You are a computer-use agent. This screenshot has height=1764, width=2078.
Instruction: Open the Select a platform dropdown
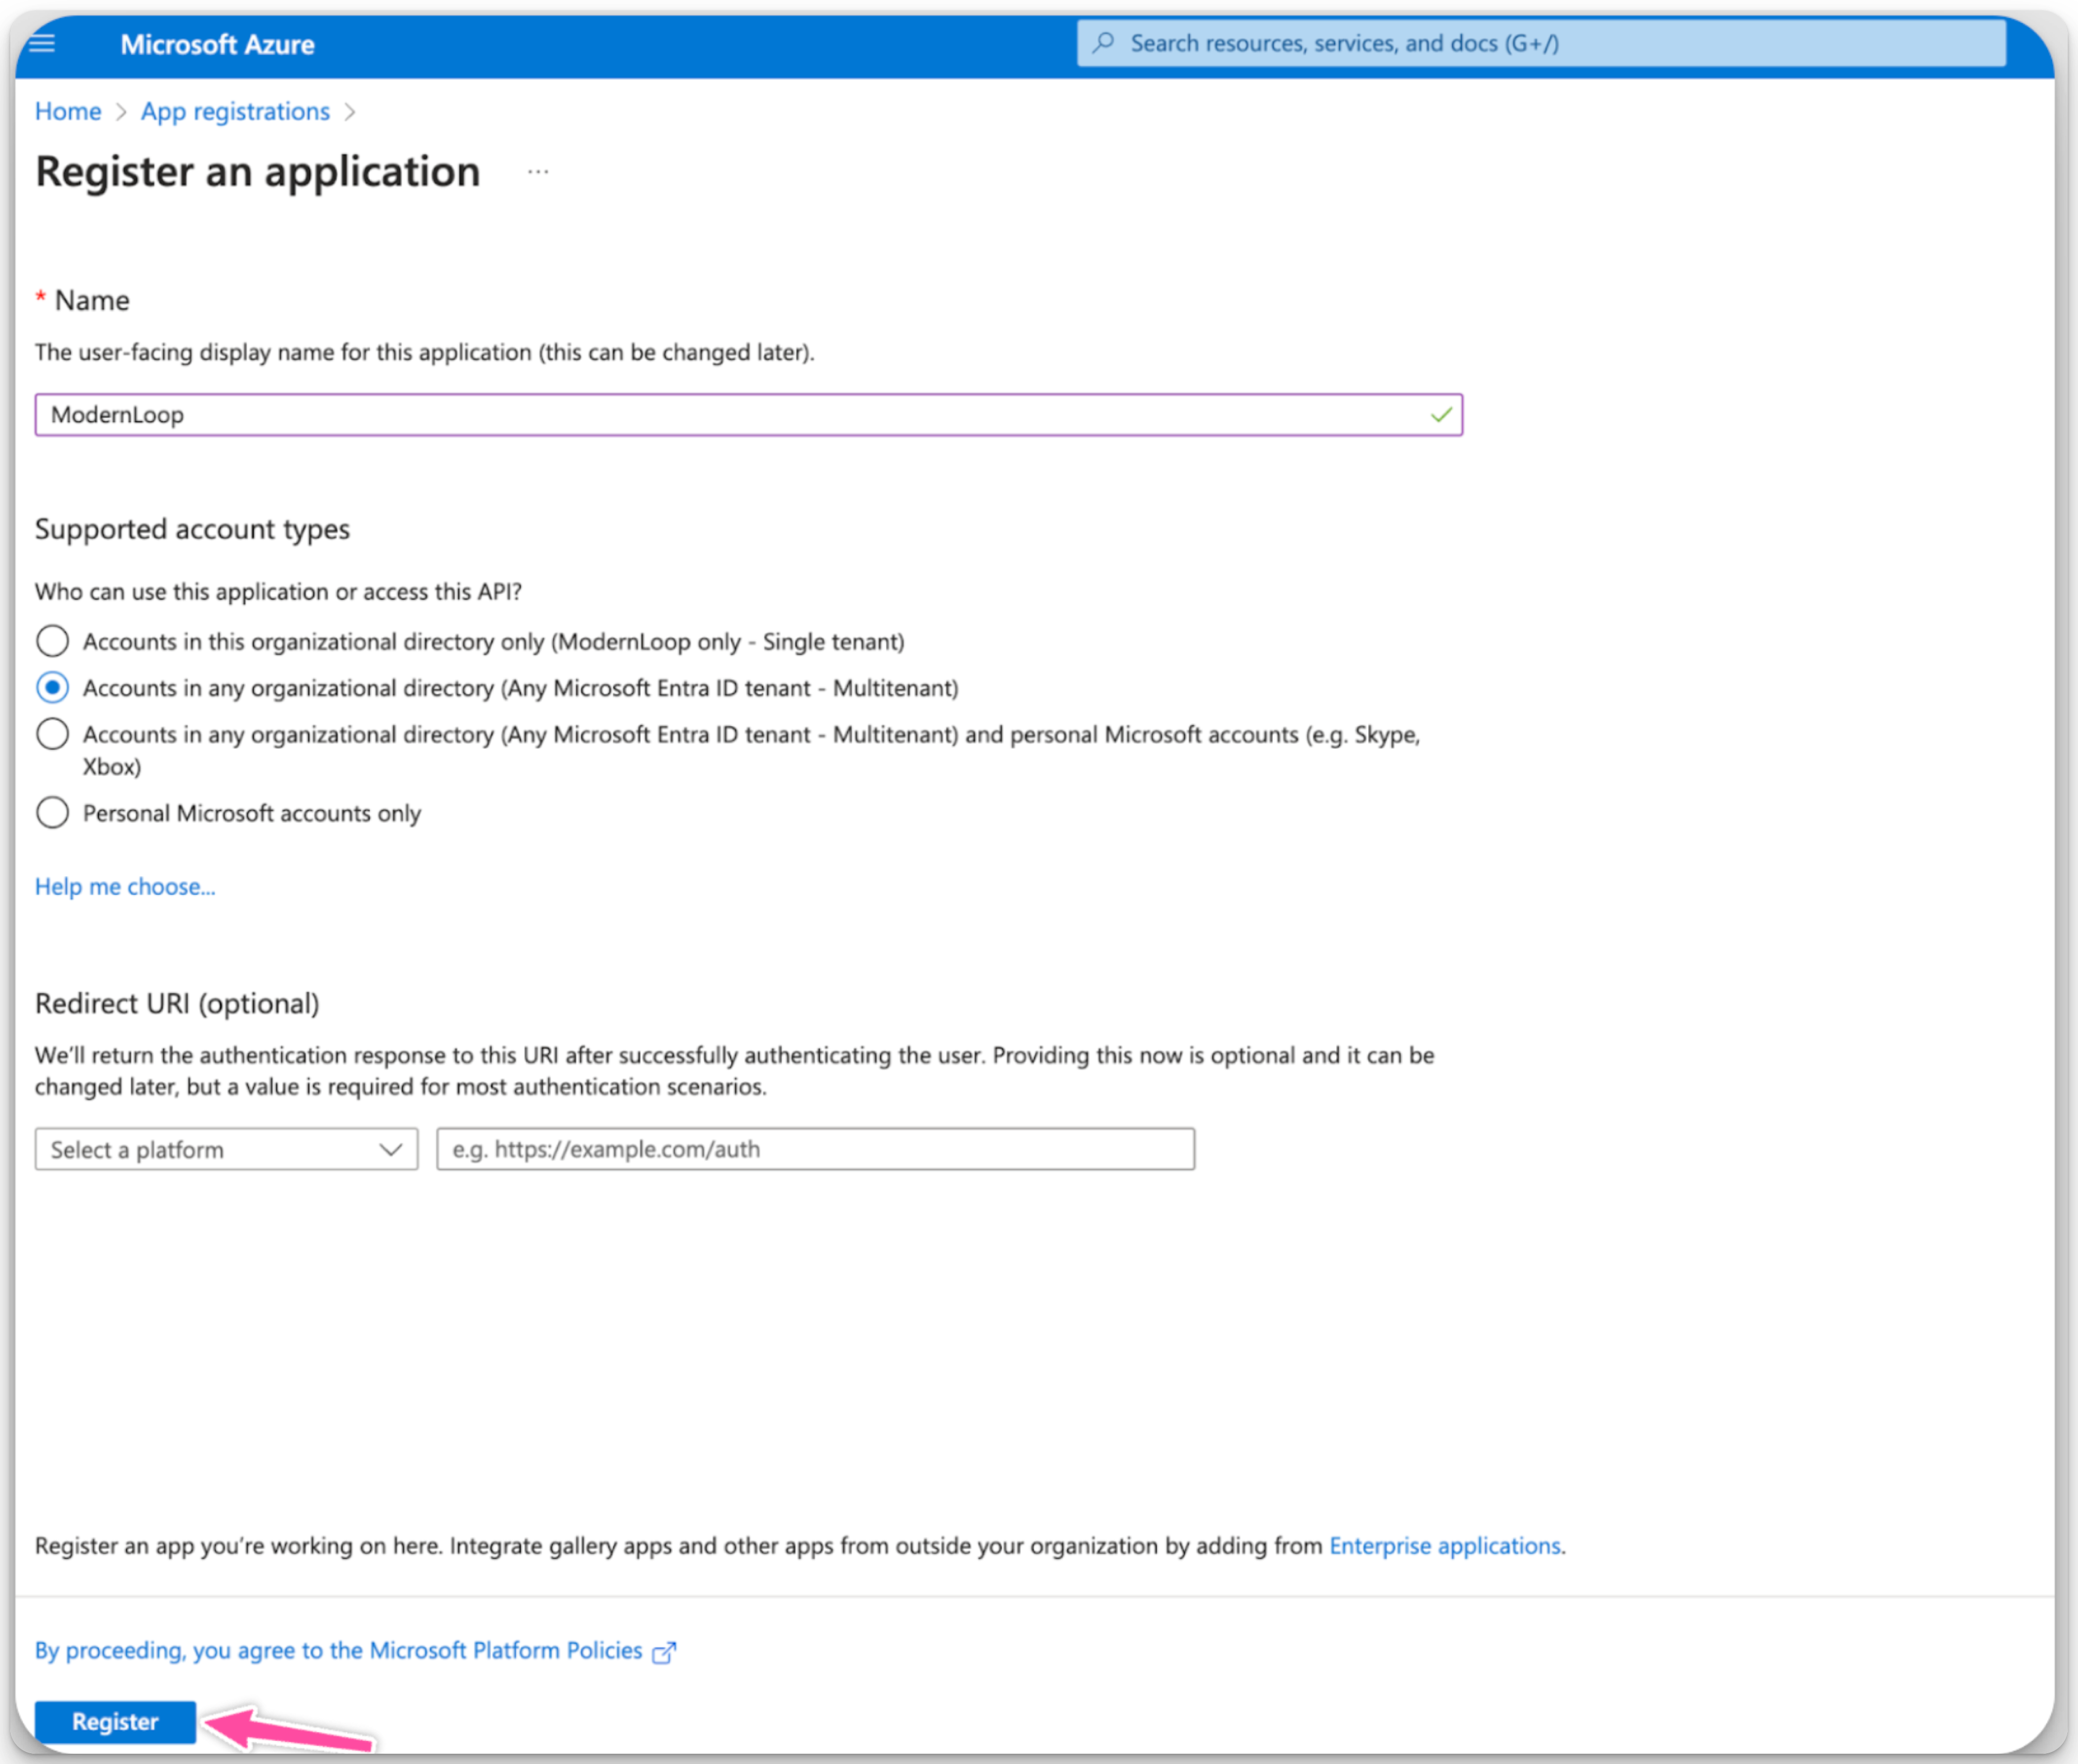(226, 1150)
